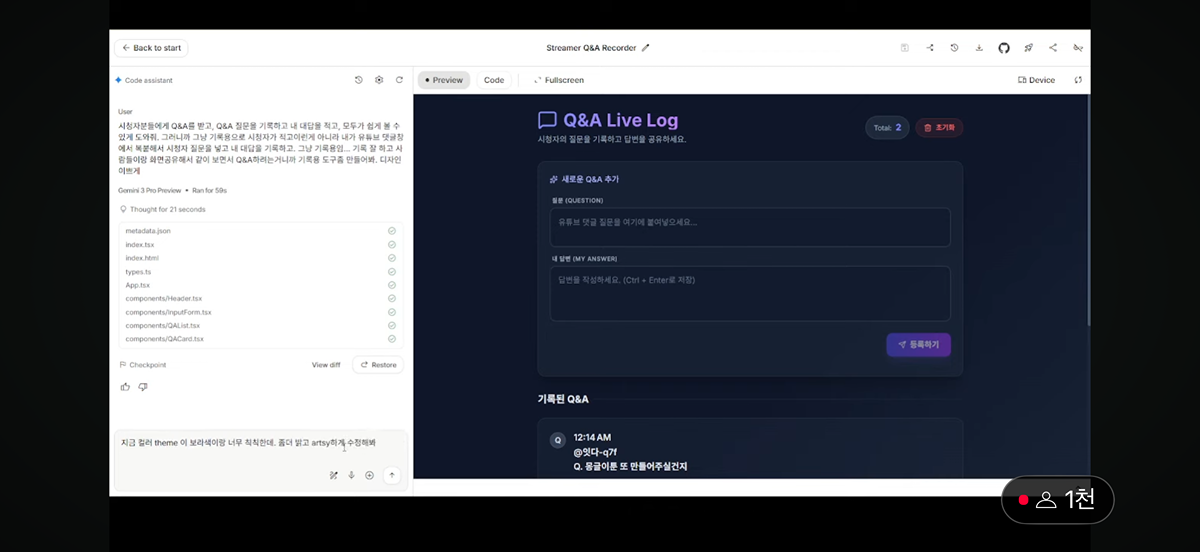Open settings gear in Code assistant panel
Viewport: 1200px width, 552px height.
click(379, 80)
